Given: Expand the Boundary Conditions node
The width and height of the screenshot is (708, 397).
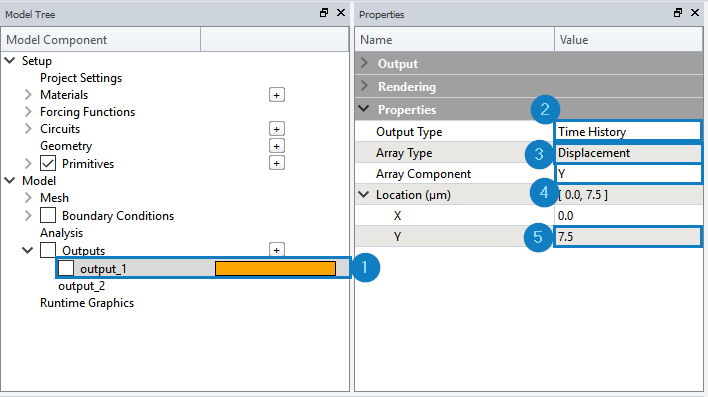Looking at the screenshot, I should click(28, 215).
